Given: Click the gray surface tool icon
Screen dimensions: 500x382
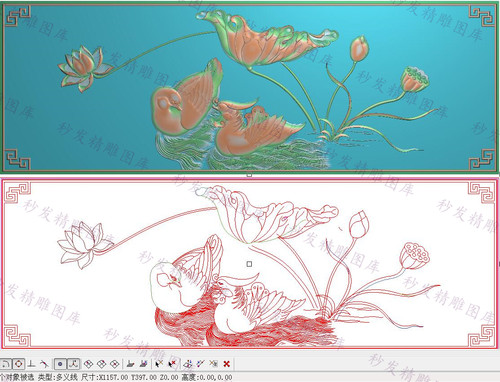Looking at the screenshot, I should 131,364.
